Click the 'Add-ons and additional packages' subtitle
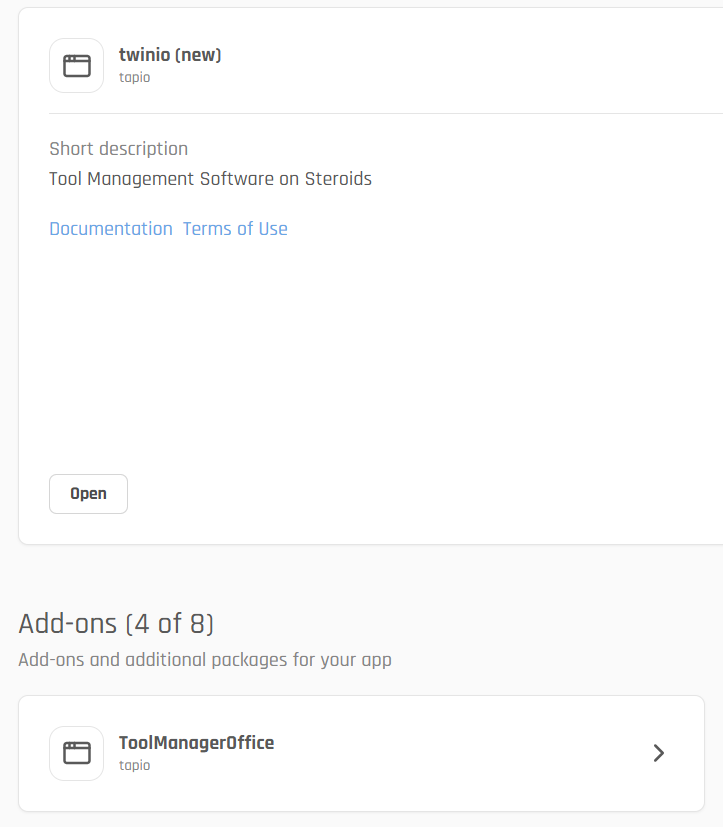723x827 pixels. pyautogui.click(x=205, y=660)
